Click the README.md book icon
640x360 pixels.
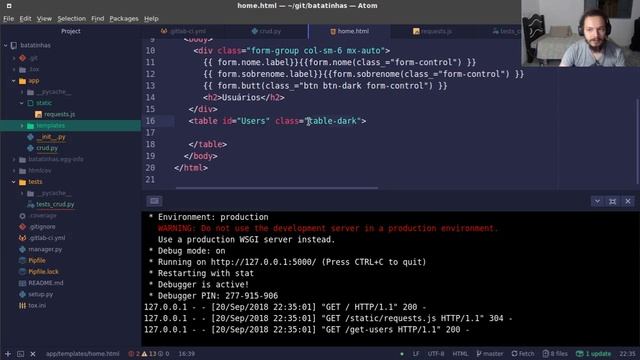(22, 283)
